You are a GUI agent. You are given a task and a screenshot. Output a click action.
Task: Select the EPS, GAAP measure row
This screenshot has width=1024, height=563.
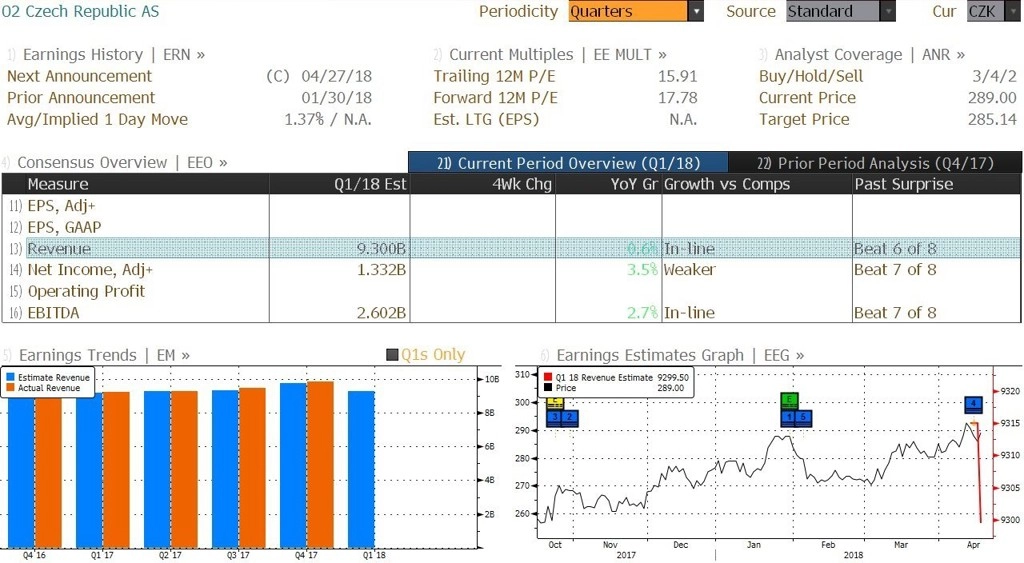pos(511,227)
